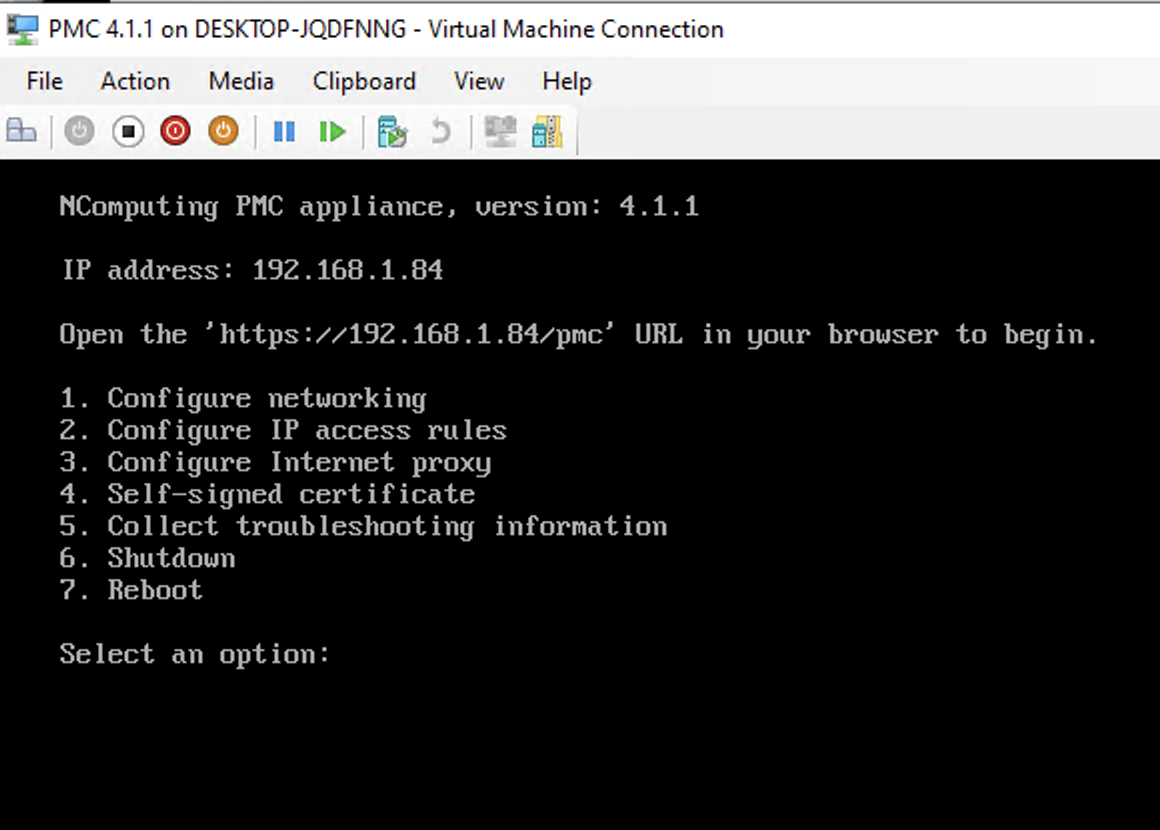Click the orange Save state icon
The image size is (1160, 830).
223,132
